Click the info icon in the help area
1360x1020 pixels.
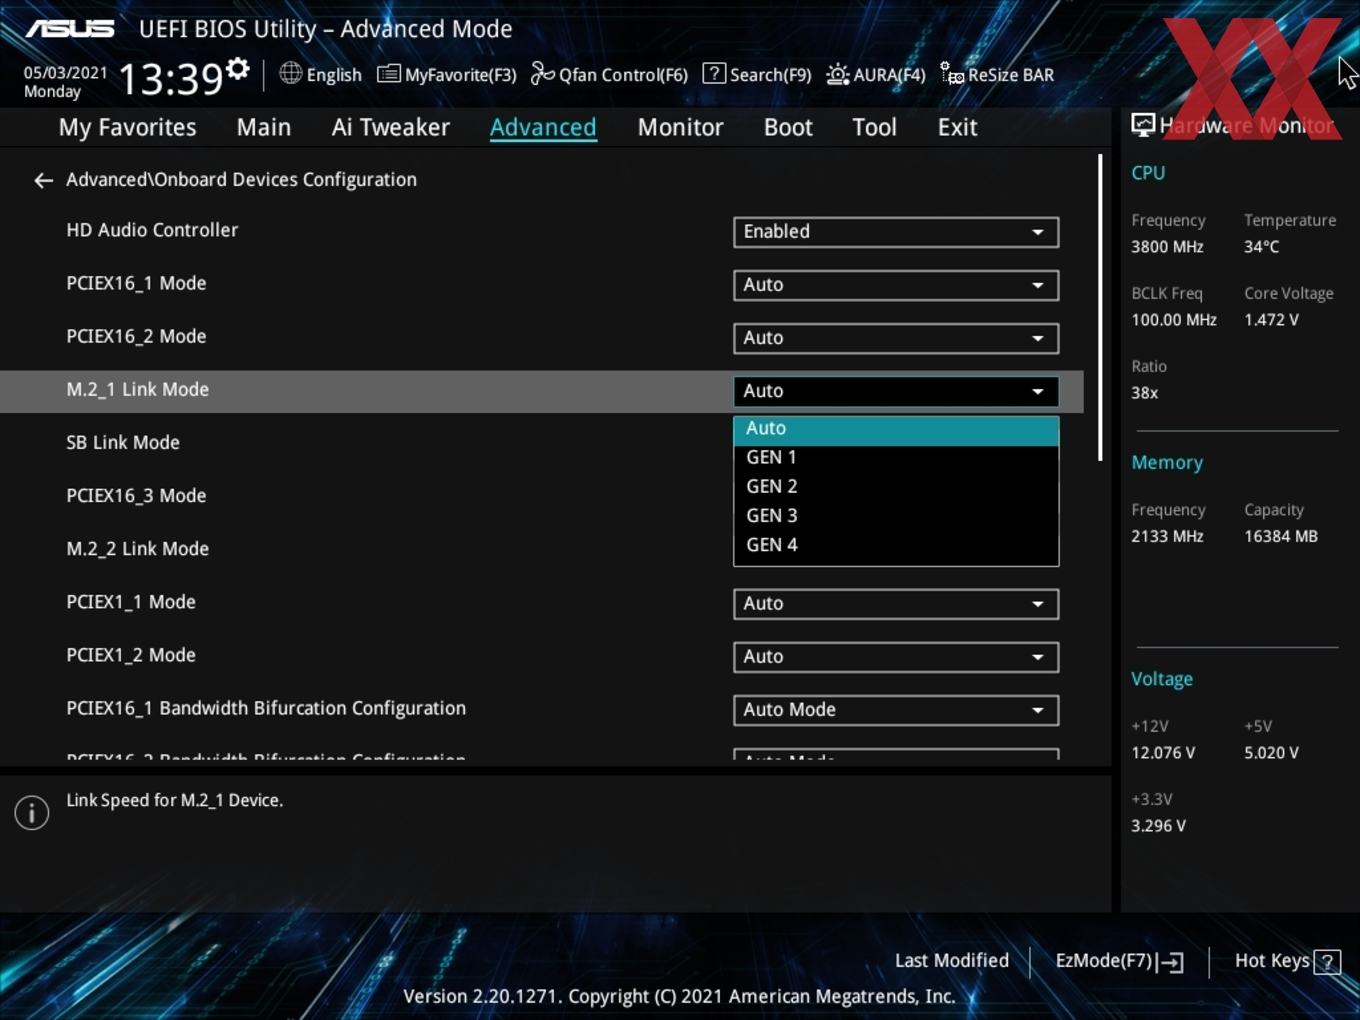pos(32,812)
